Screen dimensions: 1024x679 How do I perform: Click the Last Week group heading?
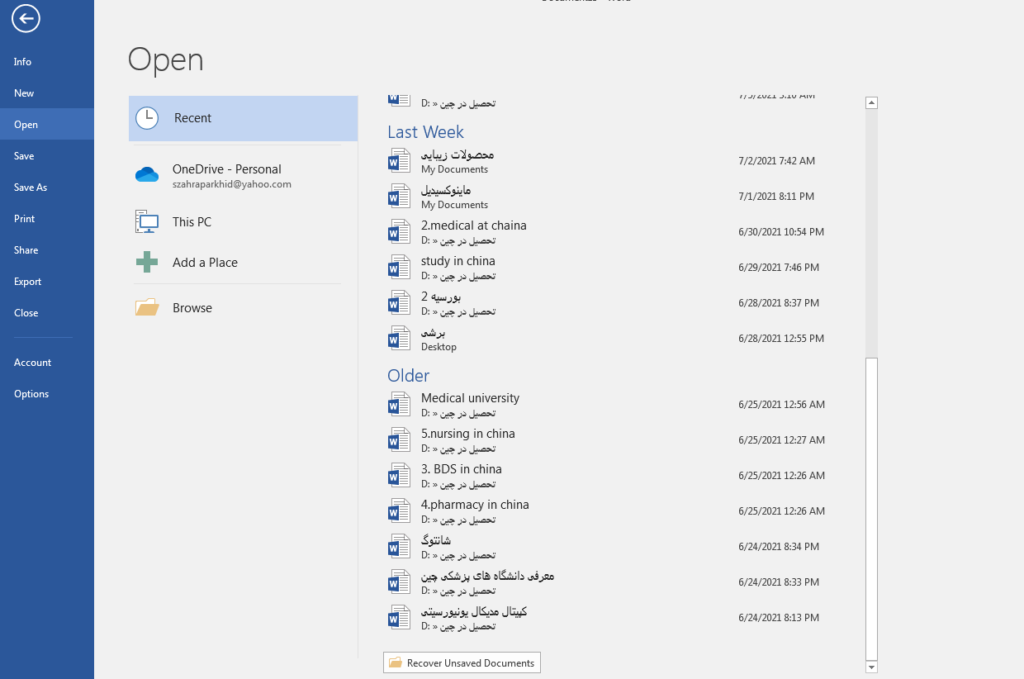425,132
